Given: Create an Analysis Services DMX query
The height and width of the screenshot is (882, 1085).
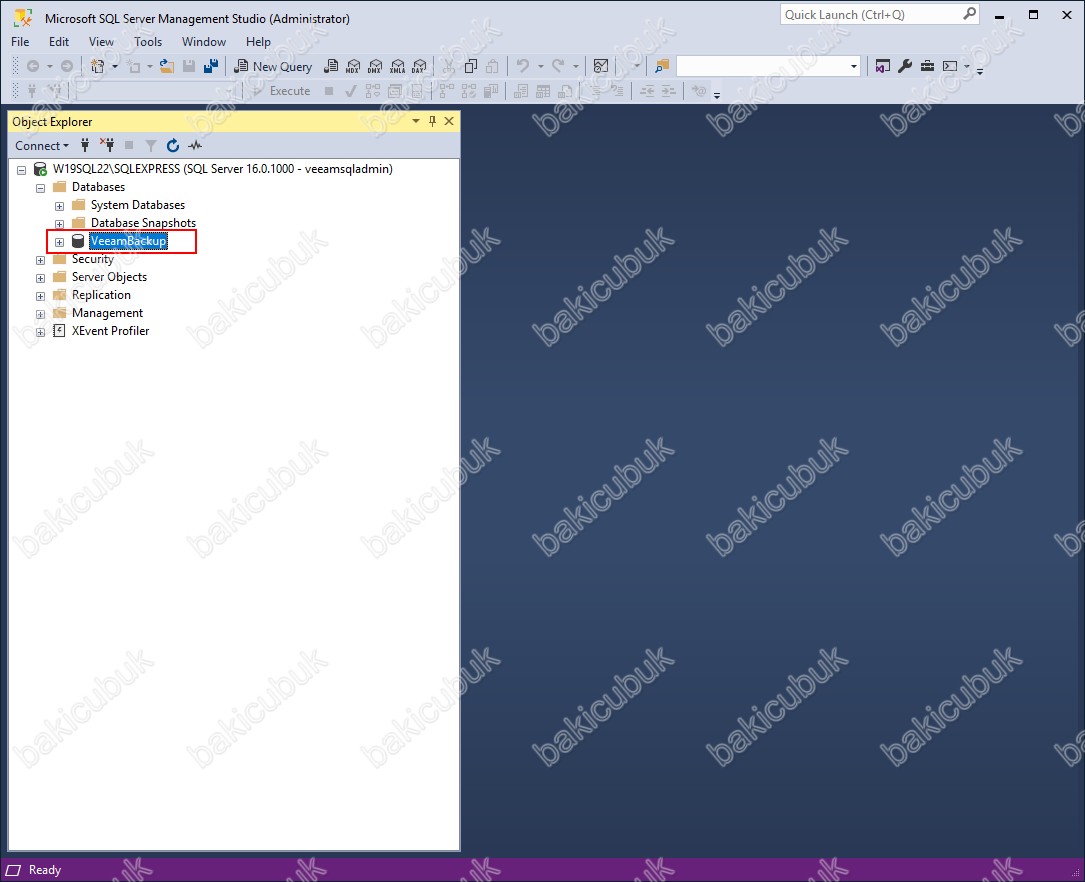Looking at the screenshot, I should coord(375,66).
